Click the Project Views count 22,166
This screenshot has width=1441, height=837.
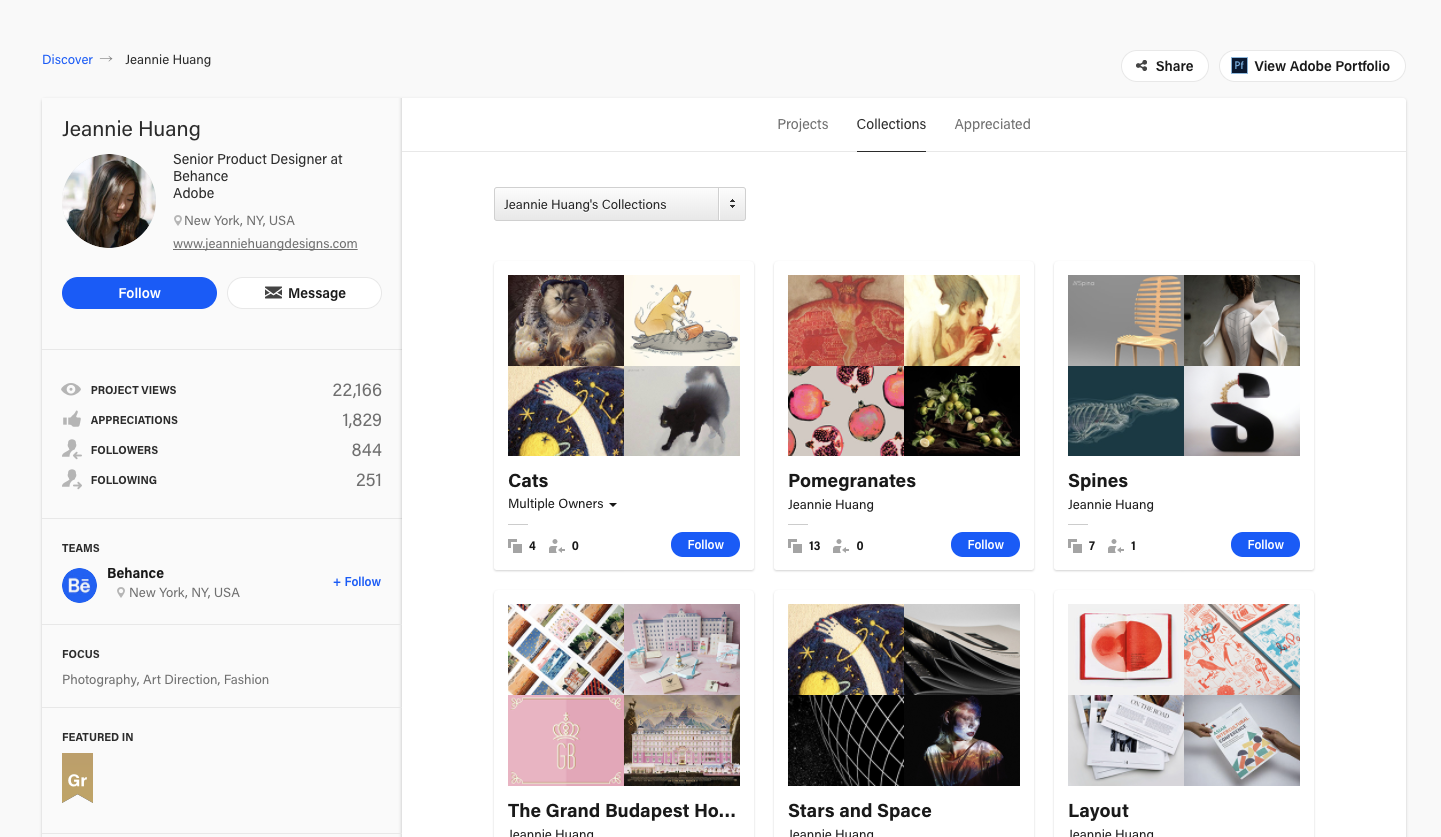click(x=357, y=390)
